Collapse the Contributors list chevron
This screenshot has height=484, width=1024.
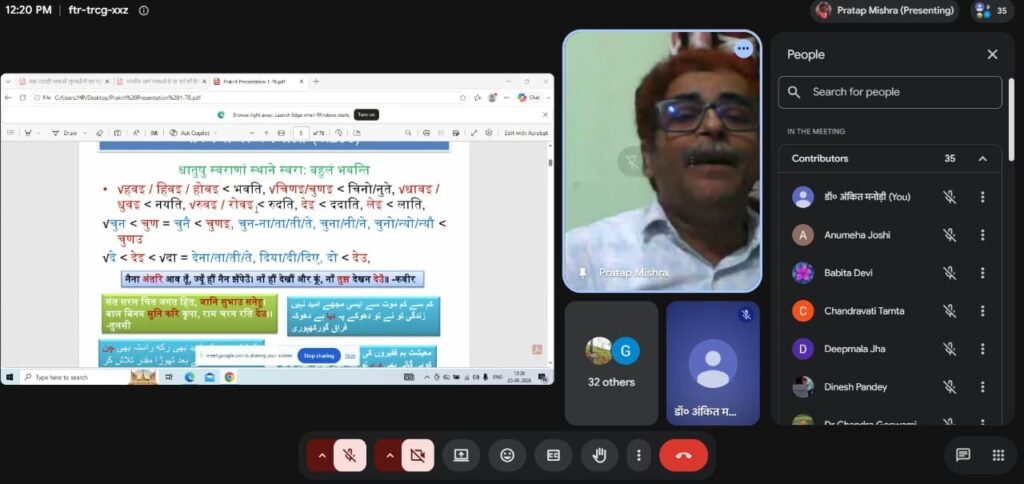click(982, 159)
